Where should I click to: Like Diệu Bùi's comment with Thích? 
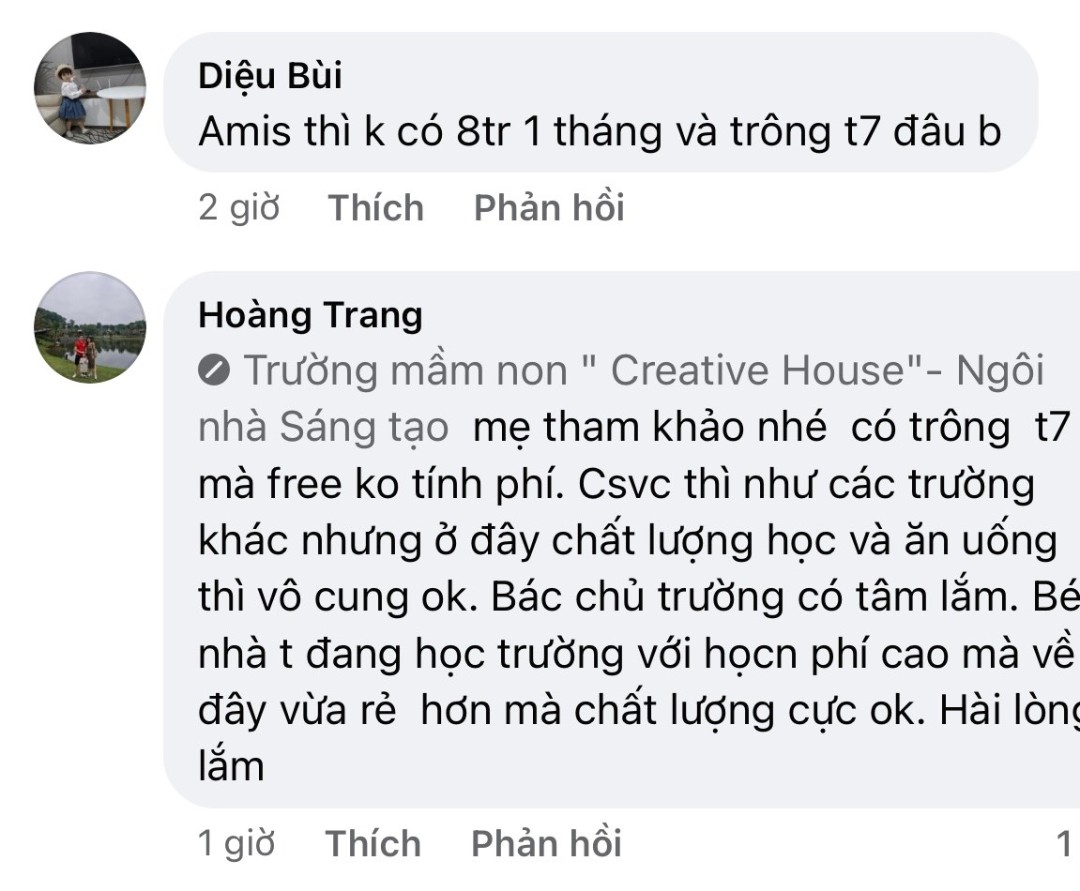point(376,208)
